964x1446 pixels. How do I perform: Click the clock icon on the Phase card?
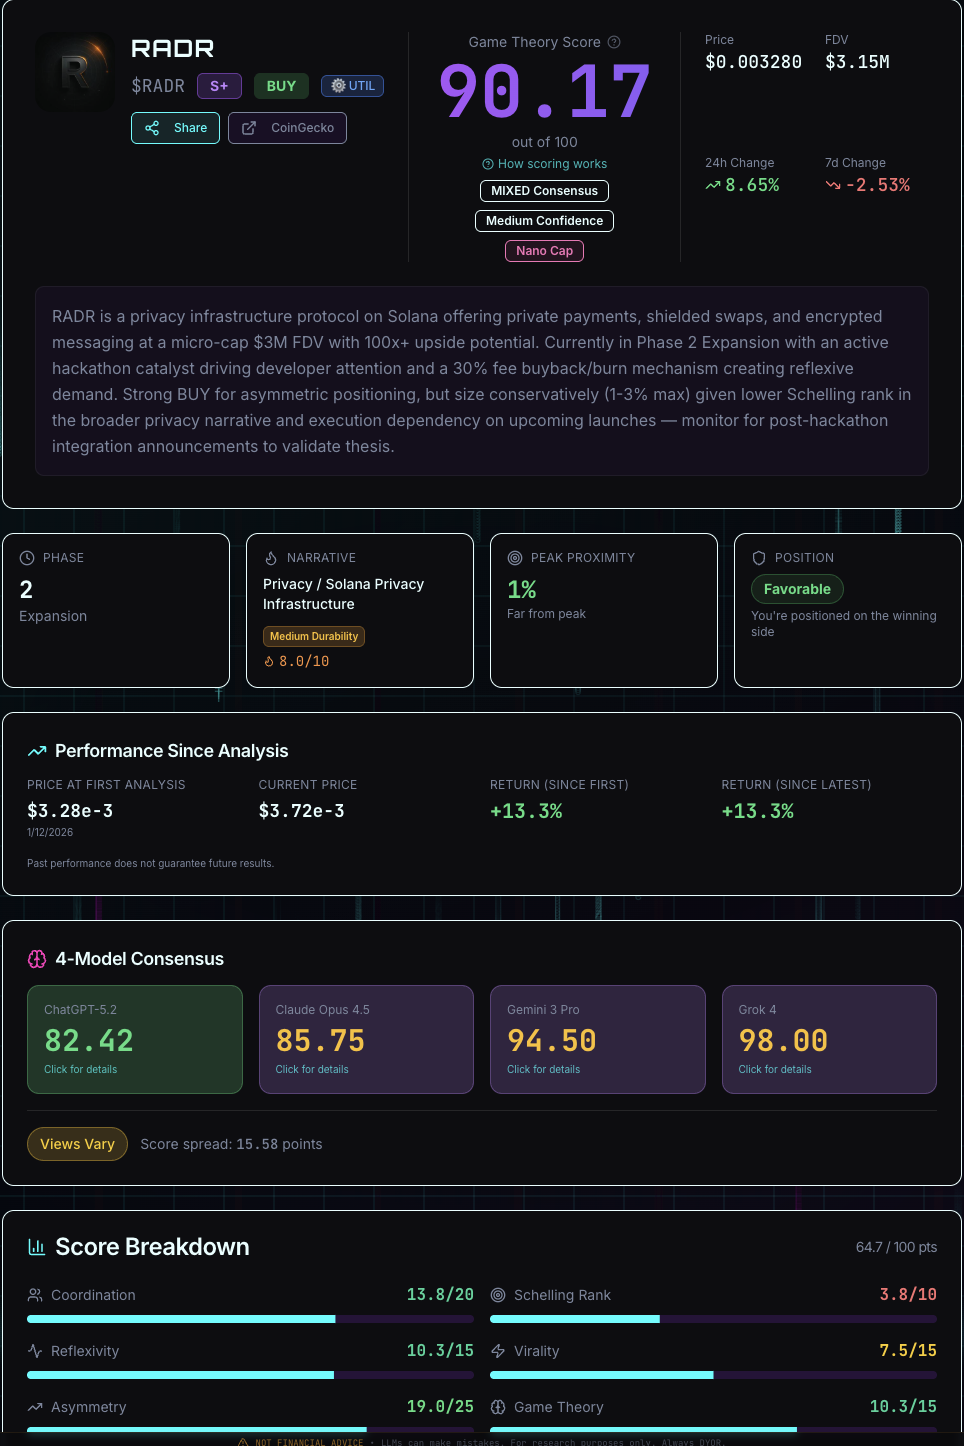tap(27, 557)
